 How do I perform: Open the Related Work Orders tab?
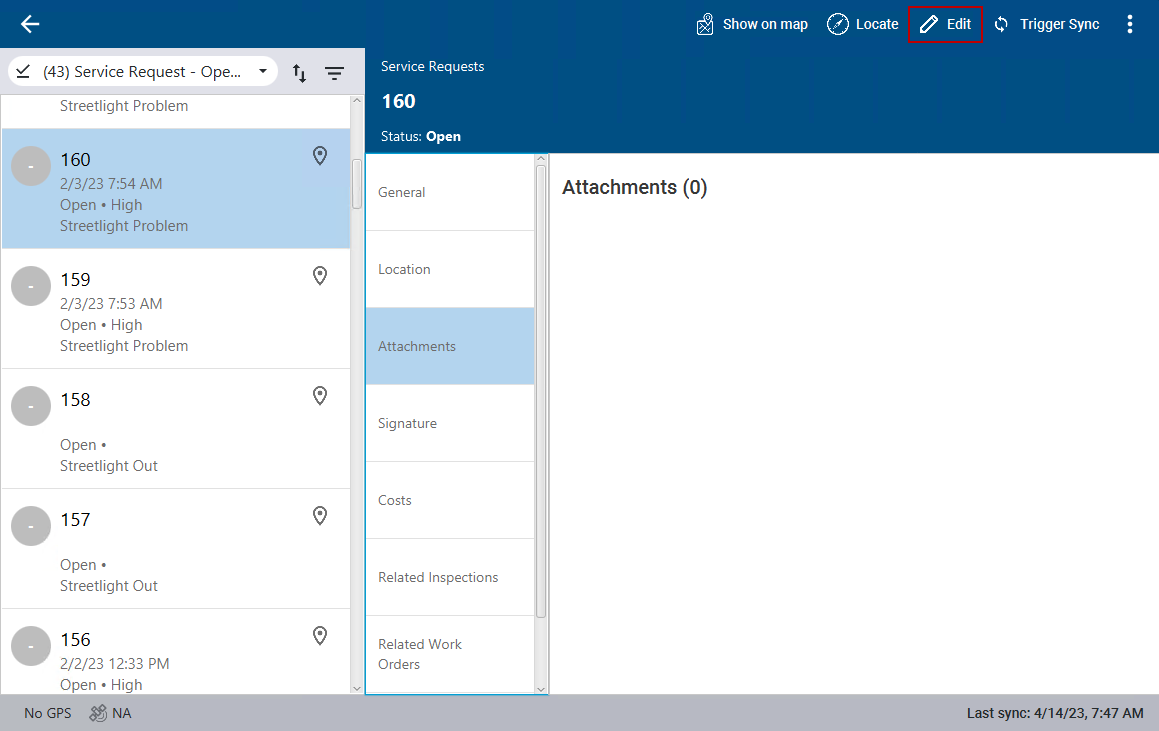[450, 654]
